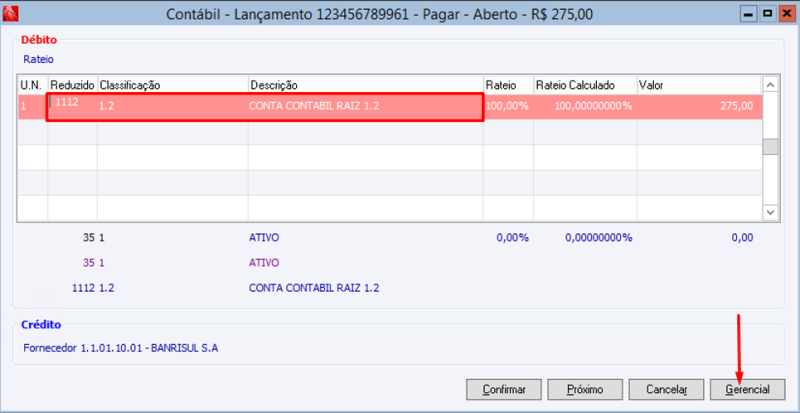800x413 pixels.
Task: Click the 1112 1.2 summary code below grid
Action: click(x=92, y=288)
